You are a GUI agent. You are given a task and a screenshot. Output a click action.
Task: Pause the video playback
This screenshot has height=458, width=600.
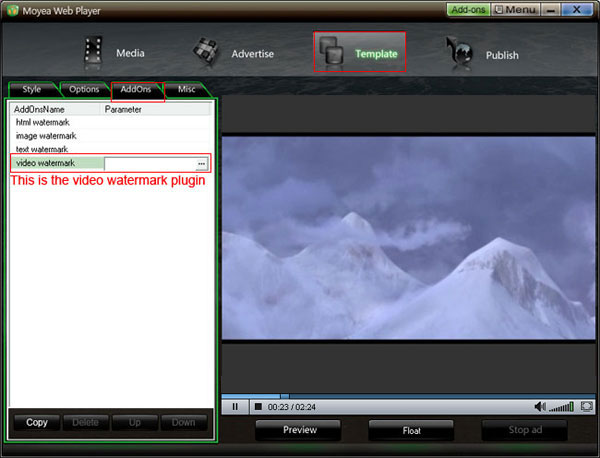coord(235,407)
